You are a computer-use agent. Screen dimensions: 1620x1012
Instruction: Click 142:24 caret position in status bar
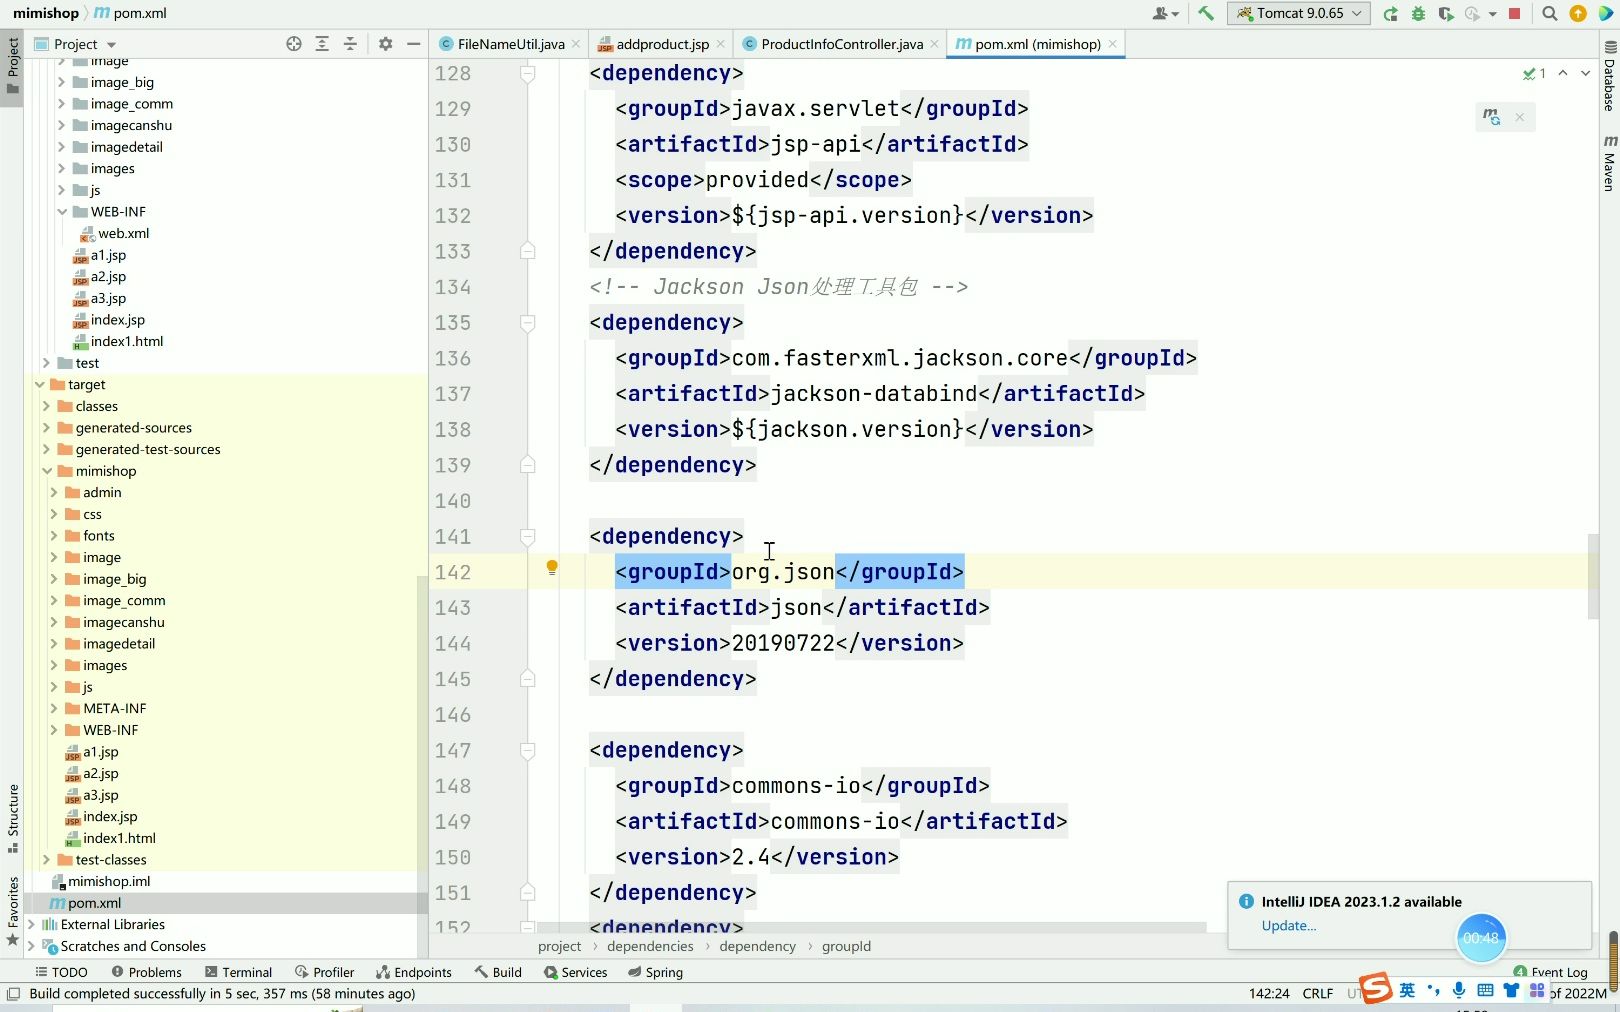[x=1269, y=994]
